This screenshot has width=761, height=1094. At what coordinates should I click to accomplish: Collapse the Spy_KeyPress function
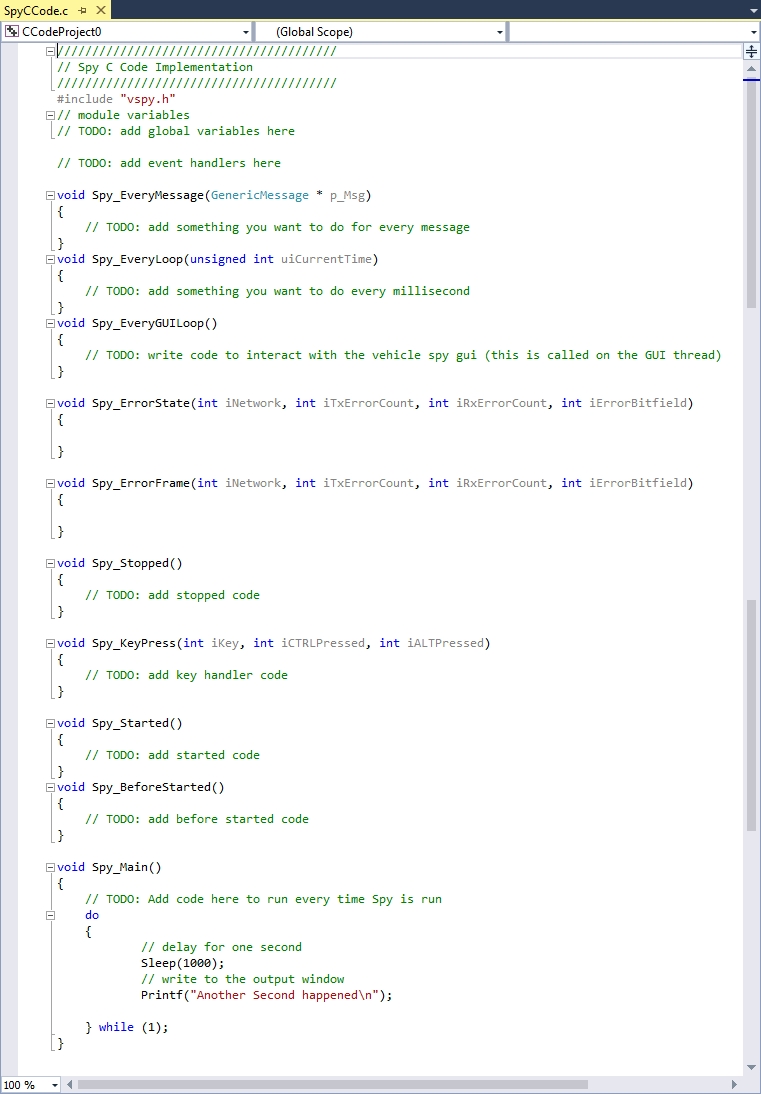[x=50, y=643]
